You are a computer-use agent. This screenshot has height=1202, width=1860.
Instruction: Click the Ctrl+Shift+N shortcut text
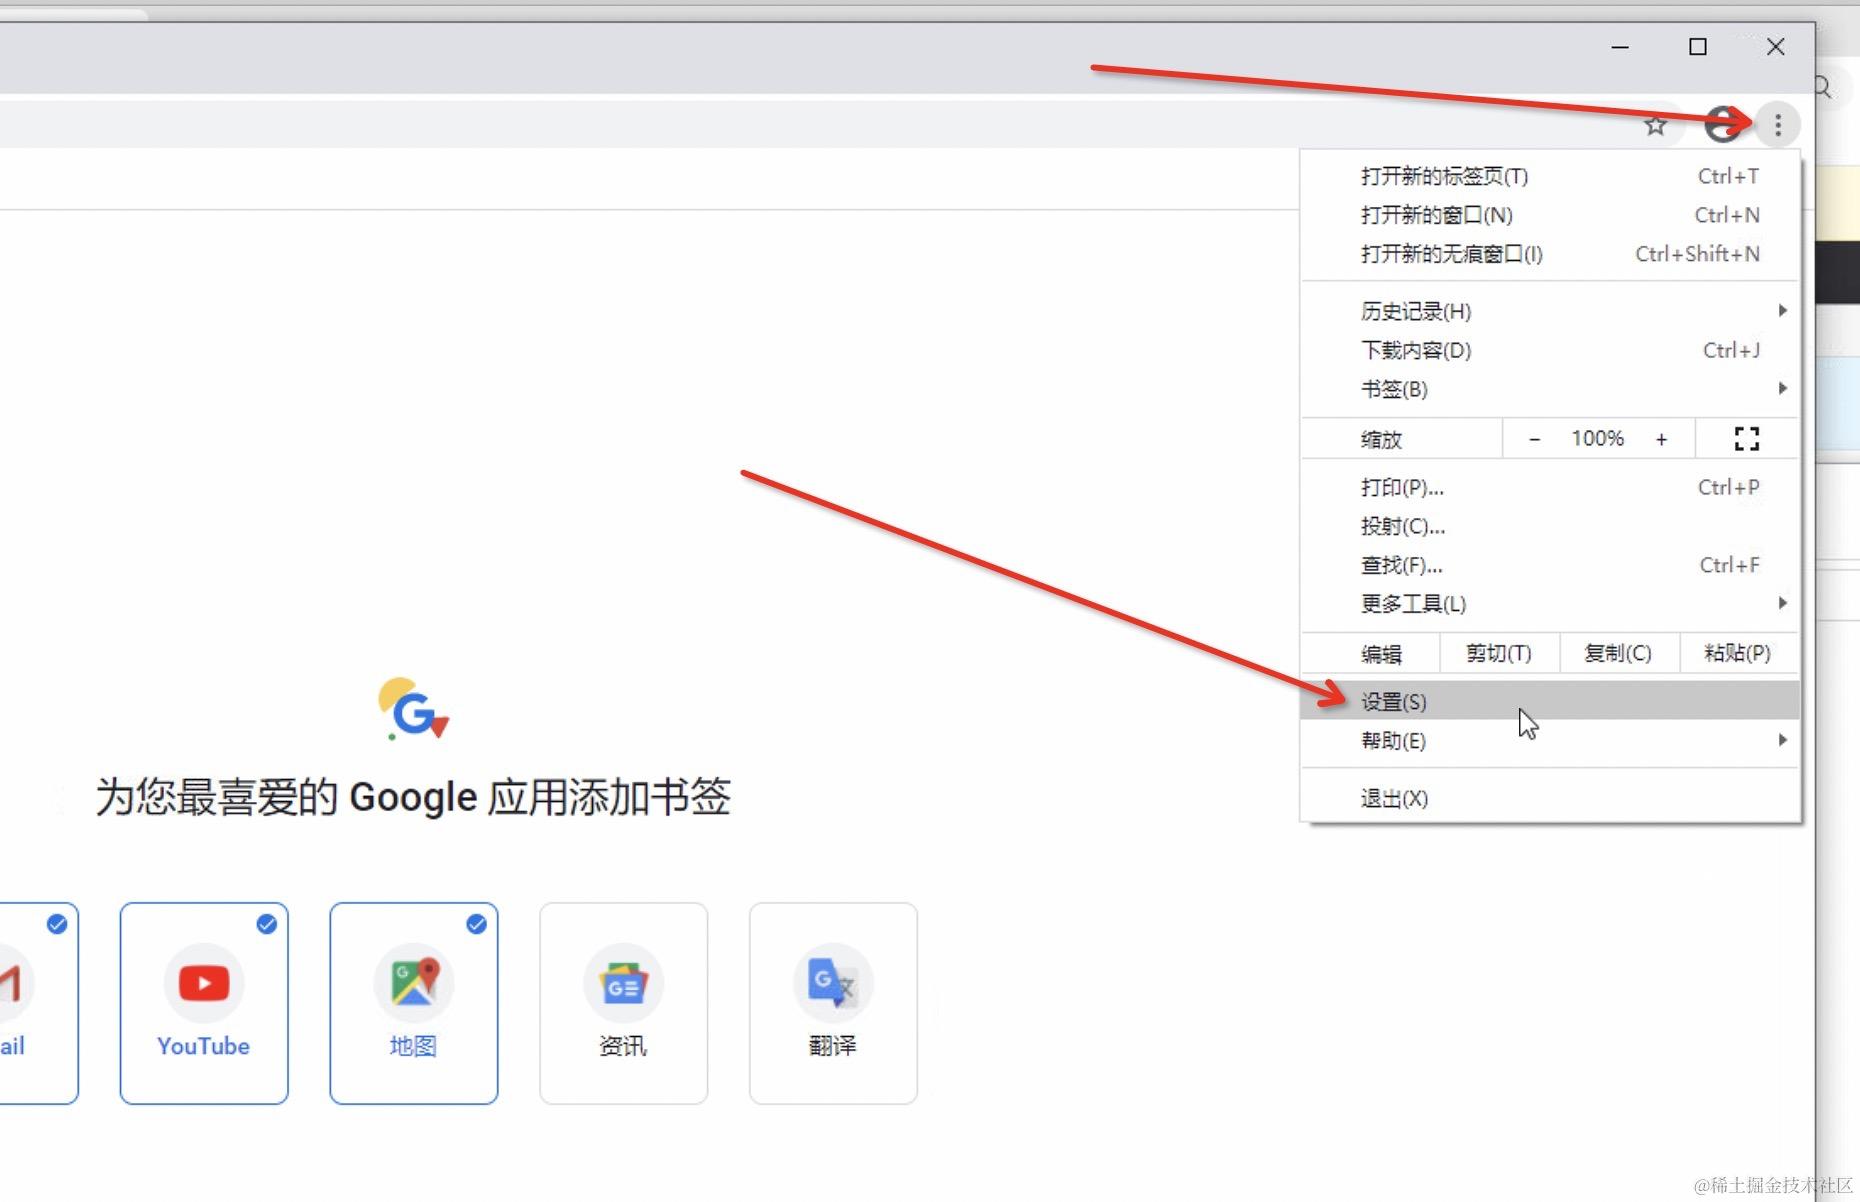pyautogui.click(x=1697, y=254)
